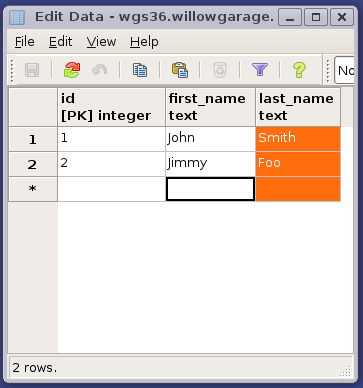Copy selection using the Copy icon
Viewport: 363px width, 388px height.
tap(140, 70)
